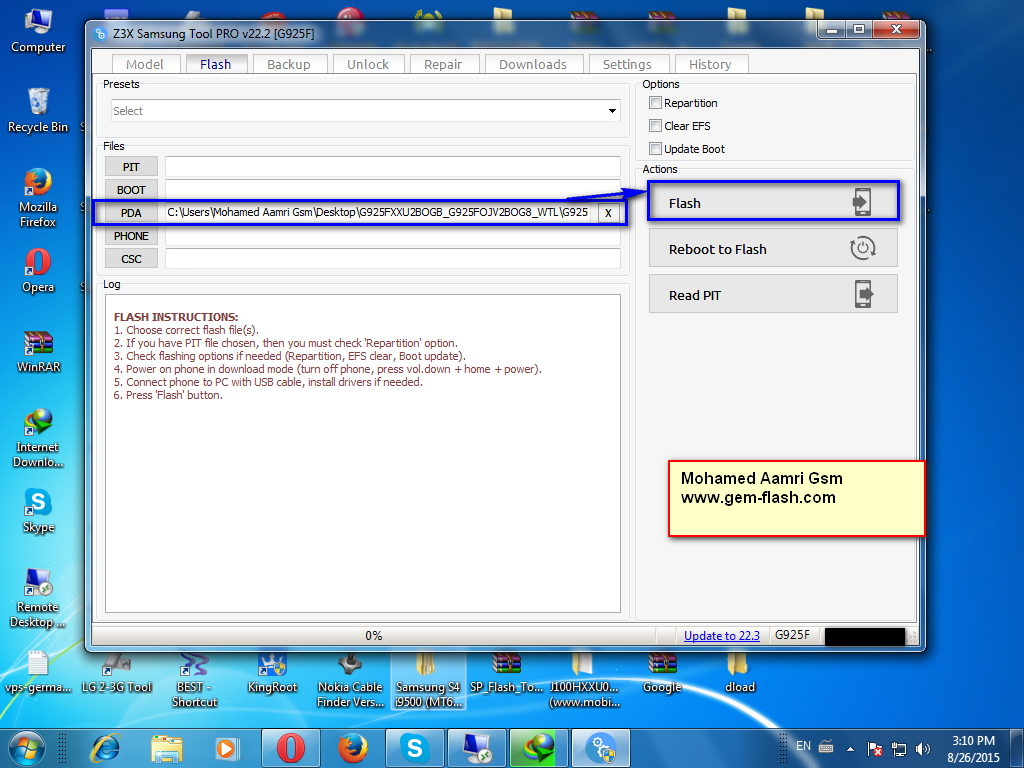Switch to Internet Download Manager taskbar

pyautogui.click(x=539, y=748)
